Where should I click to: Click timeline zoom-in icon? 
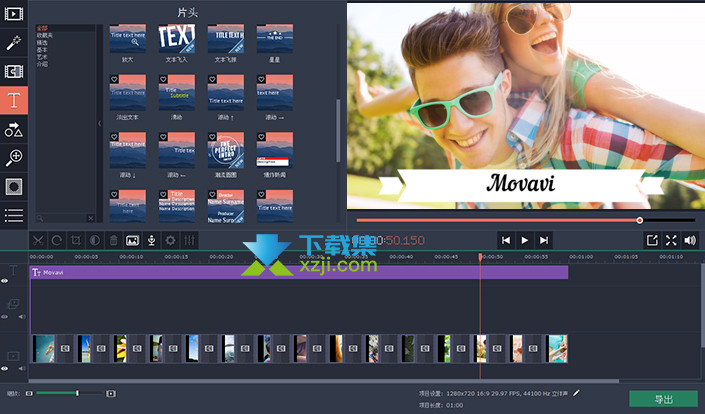click(111, 394)
